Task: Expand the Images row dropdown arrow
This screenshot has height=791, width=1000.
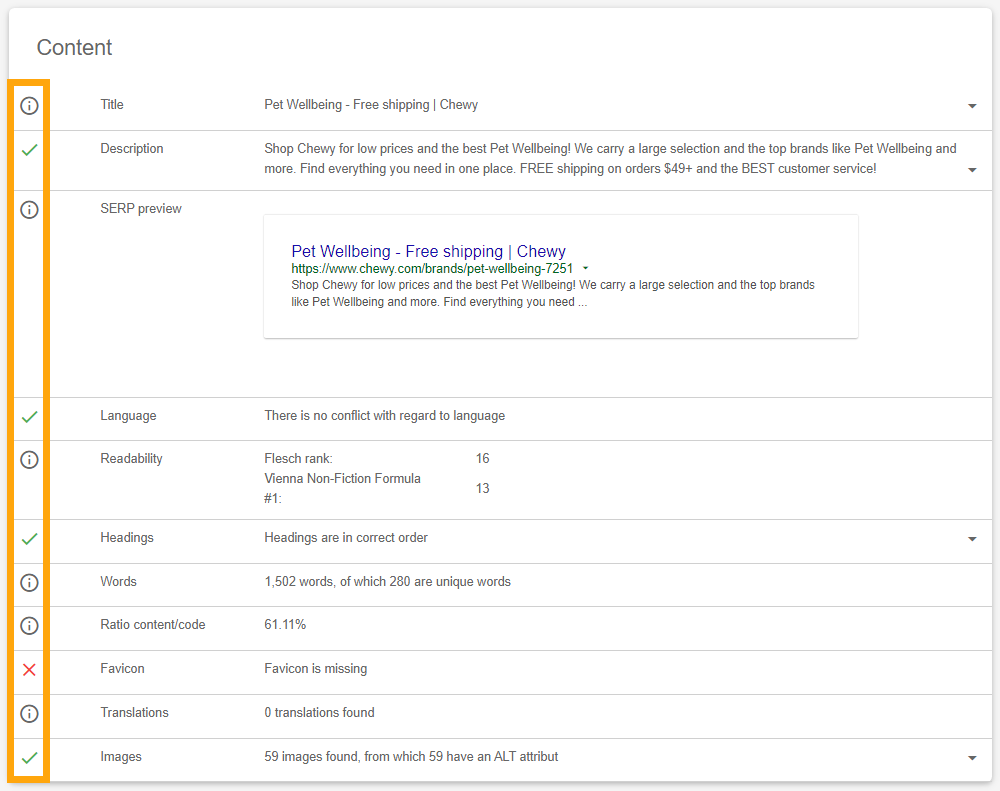Action: (x=972, y=758)
